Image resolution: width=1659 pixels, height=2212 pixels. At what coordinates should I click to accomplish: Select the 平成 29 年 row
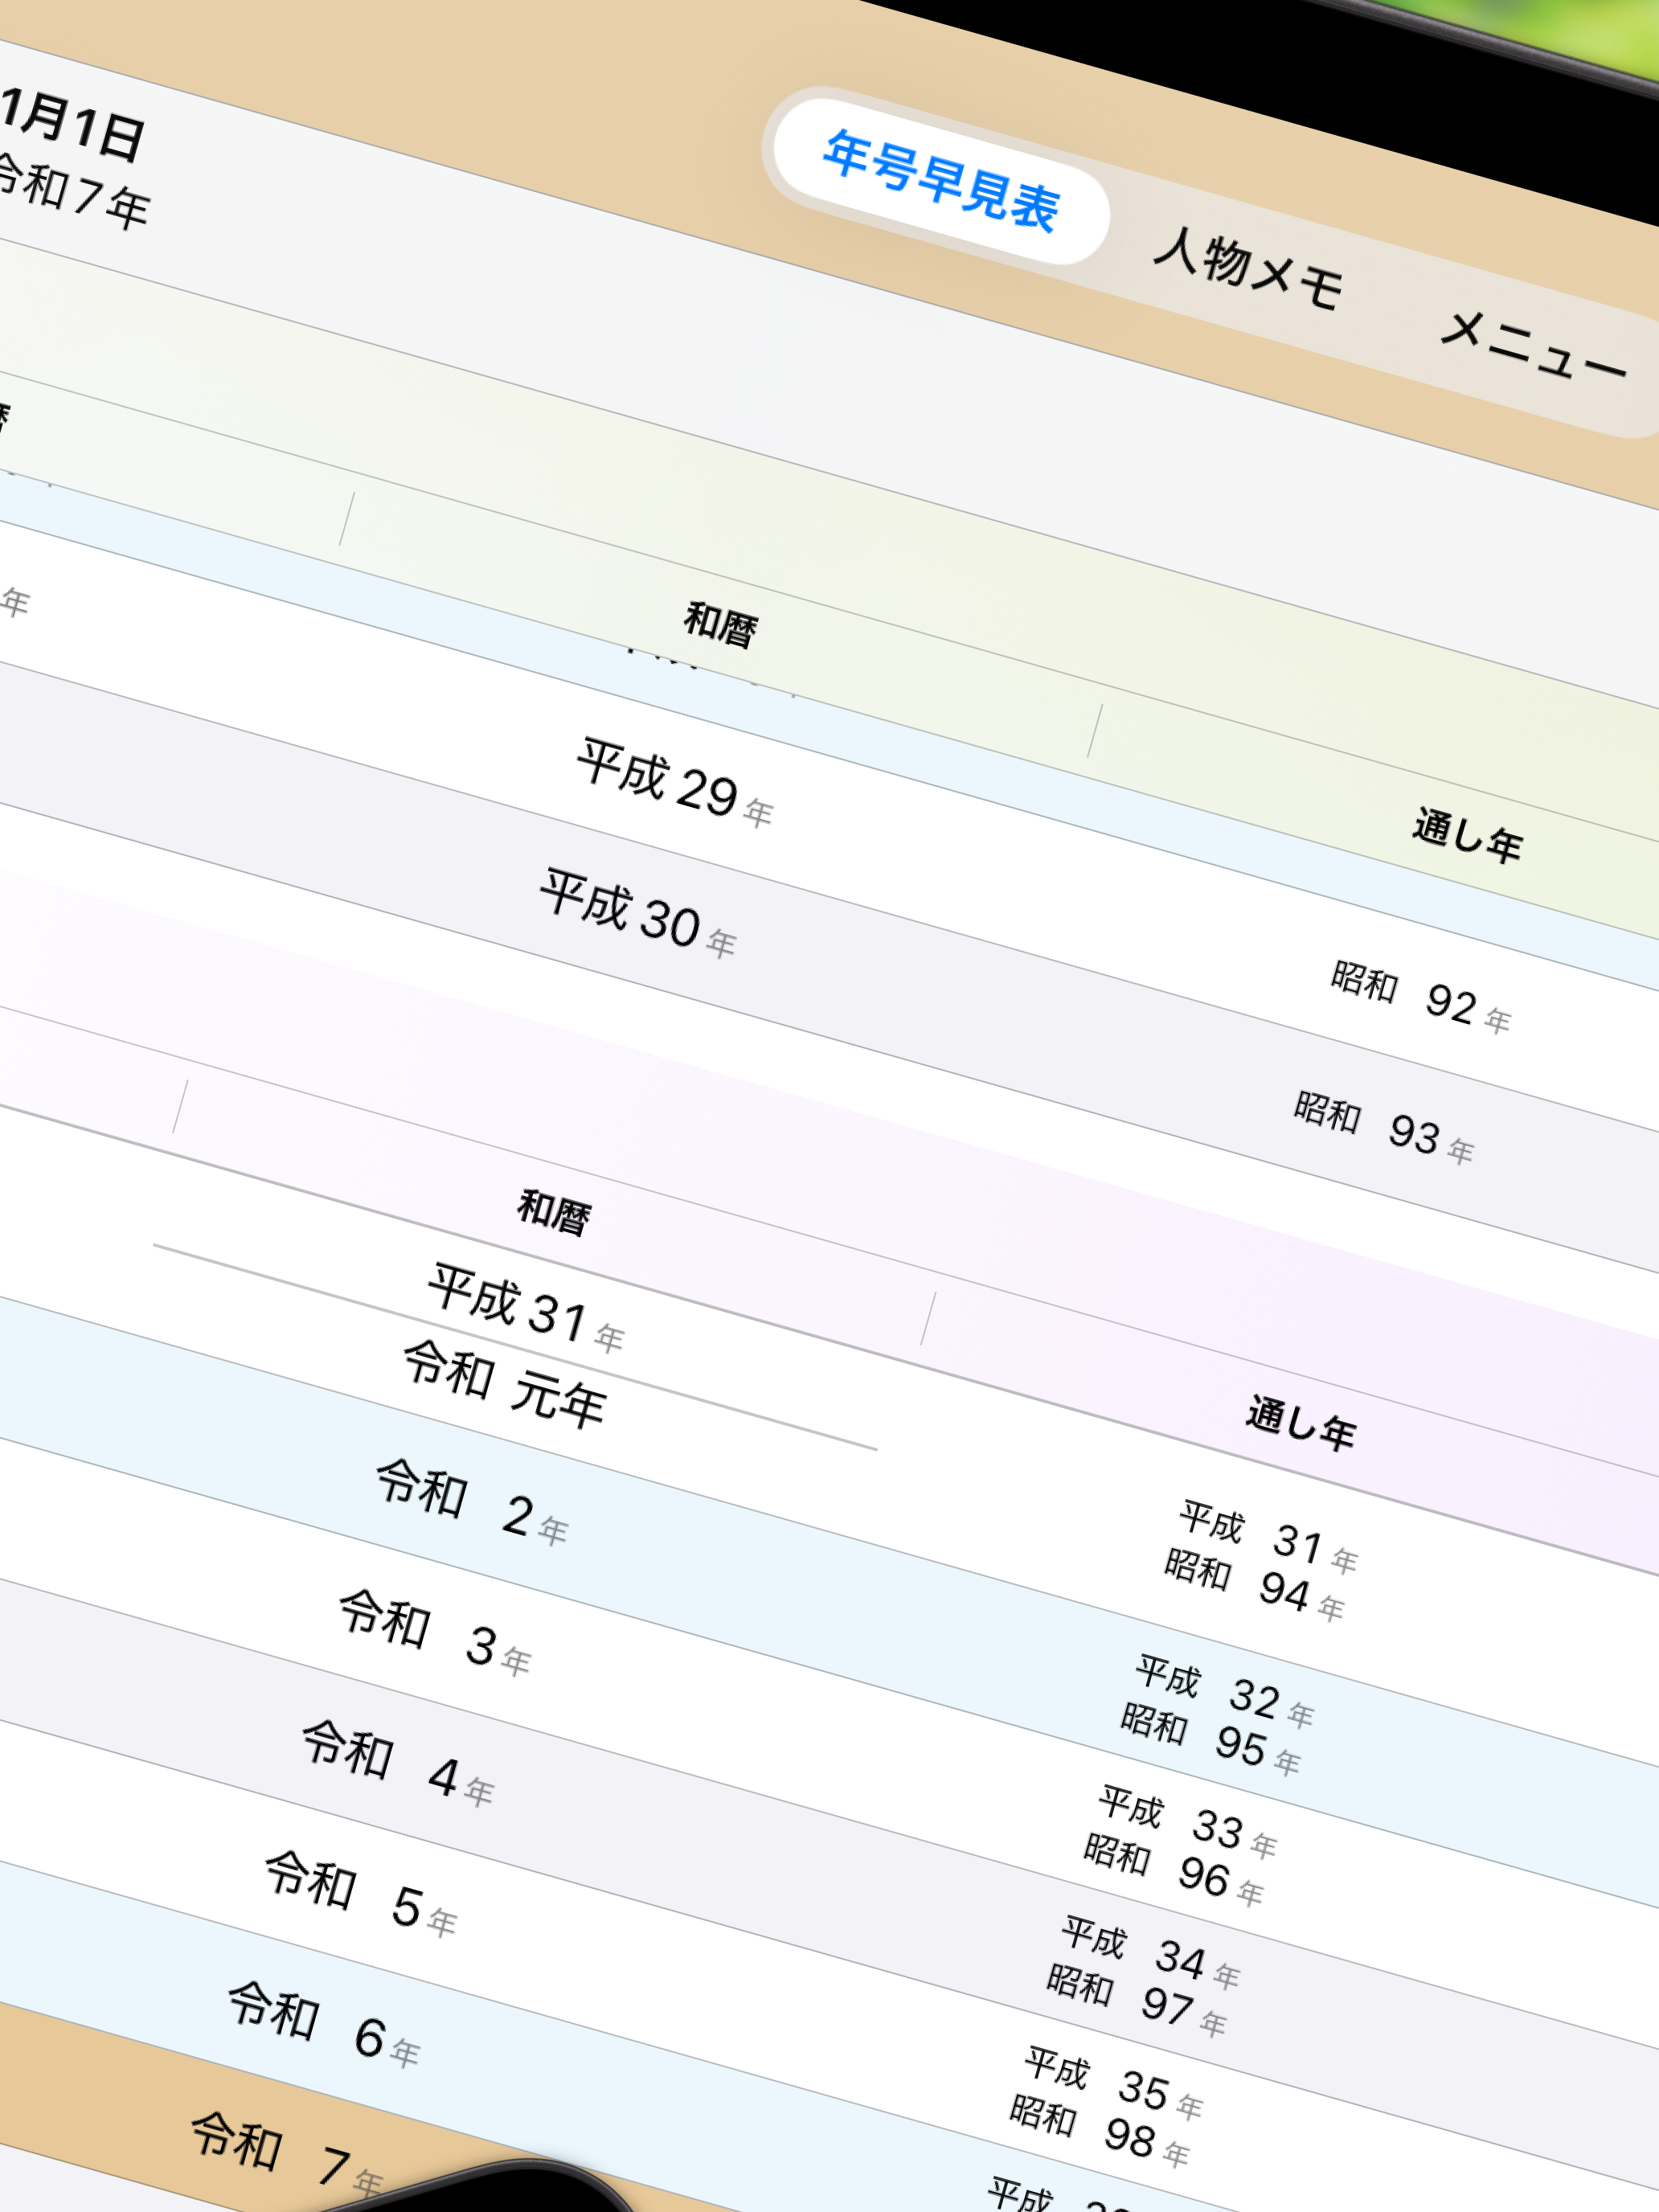coord(674,782)
